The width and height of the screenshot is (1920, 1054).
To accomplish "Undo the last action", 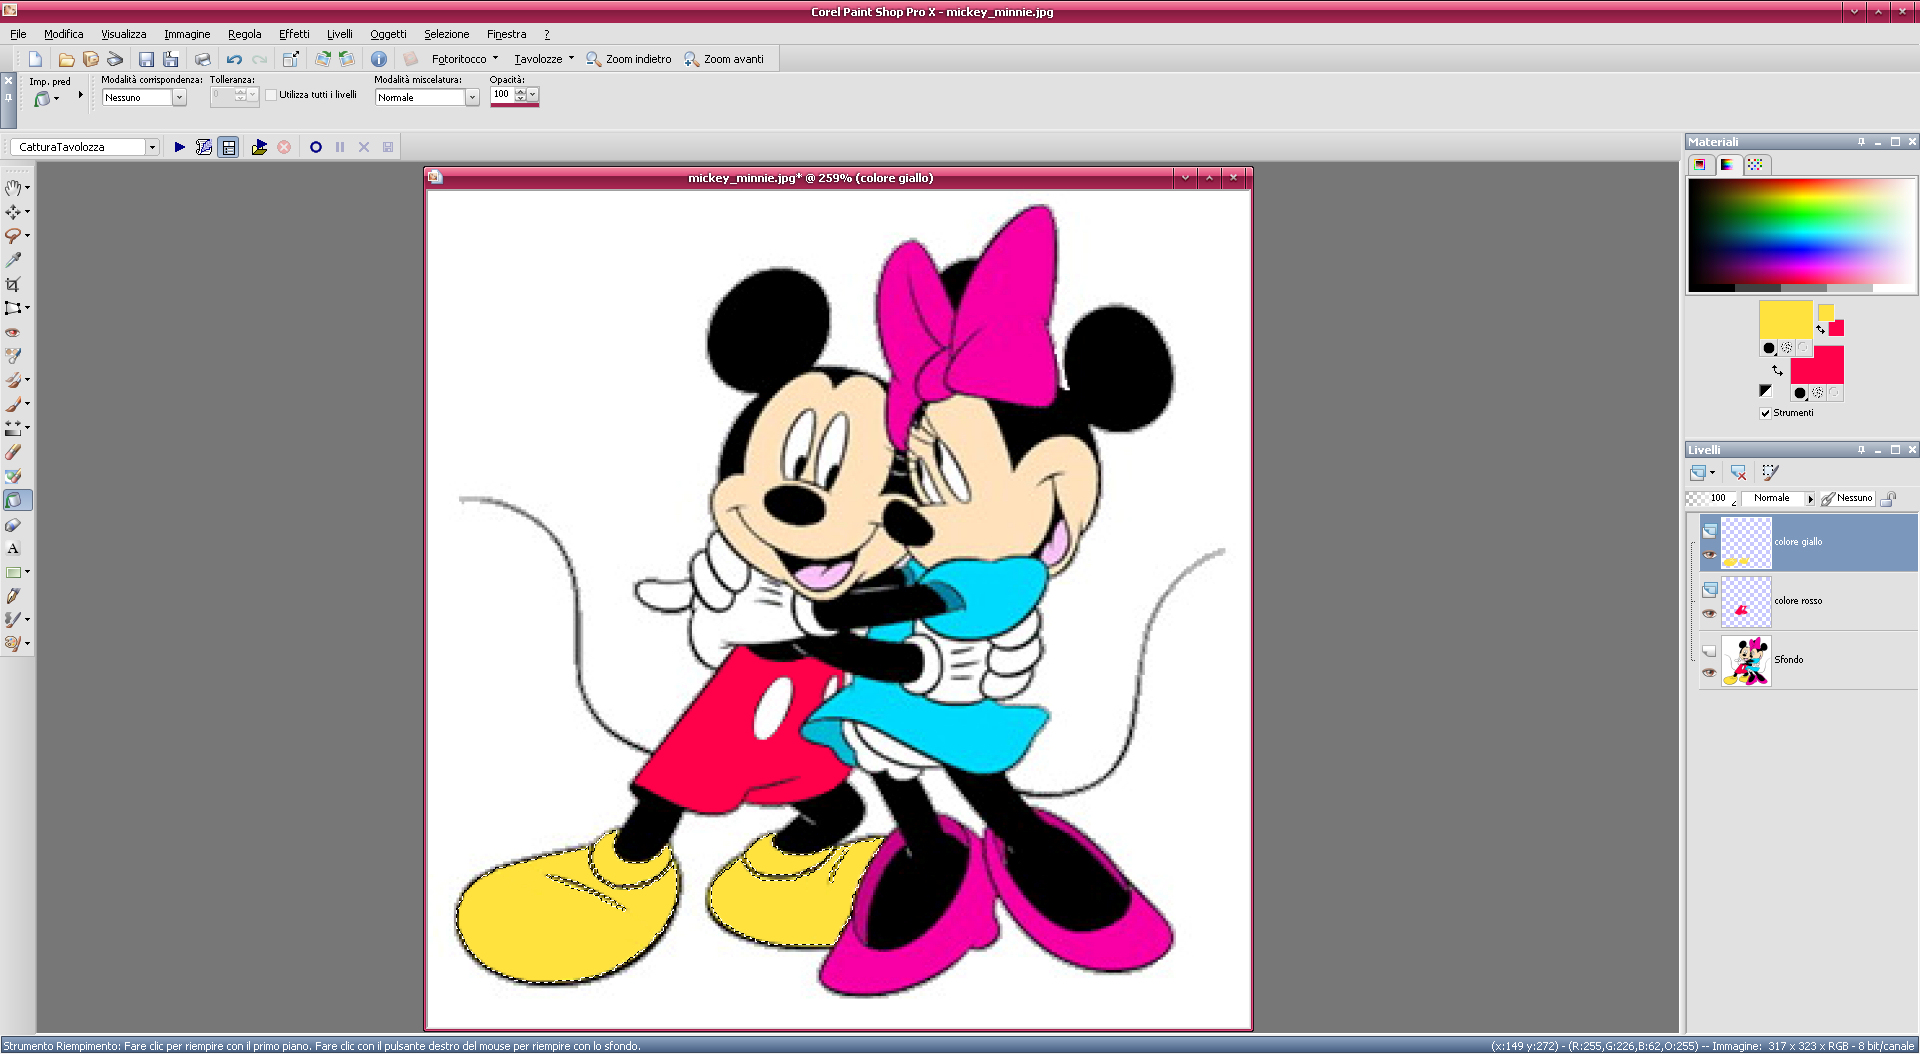I will [x=234, y=59].
